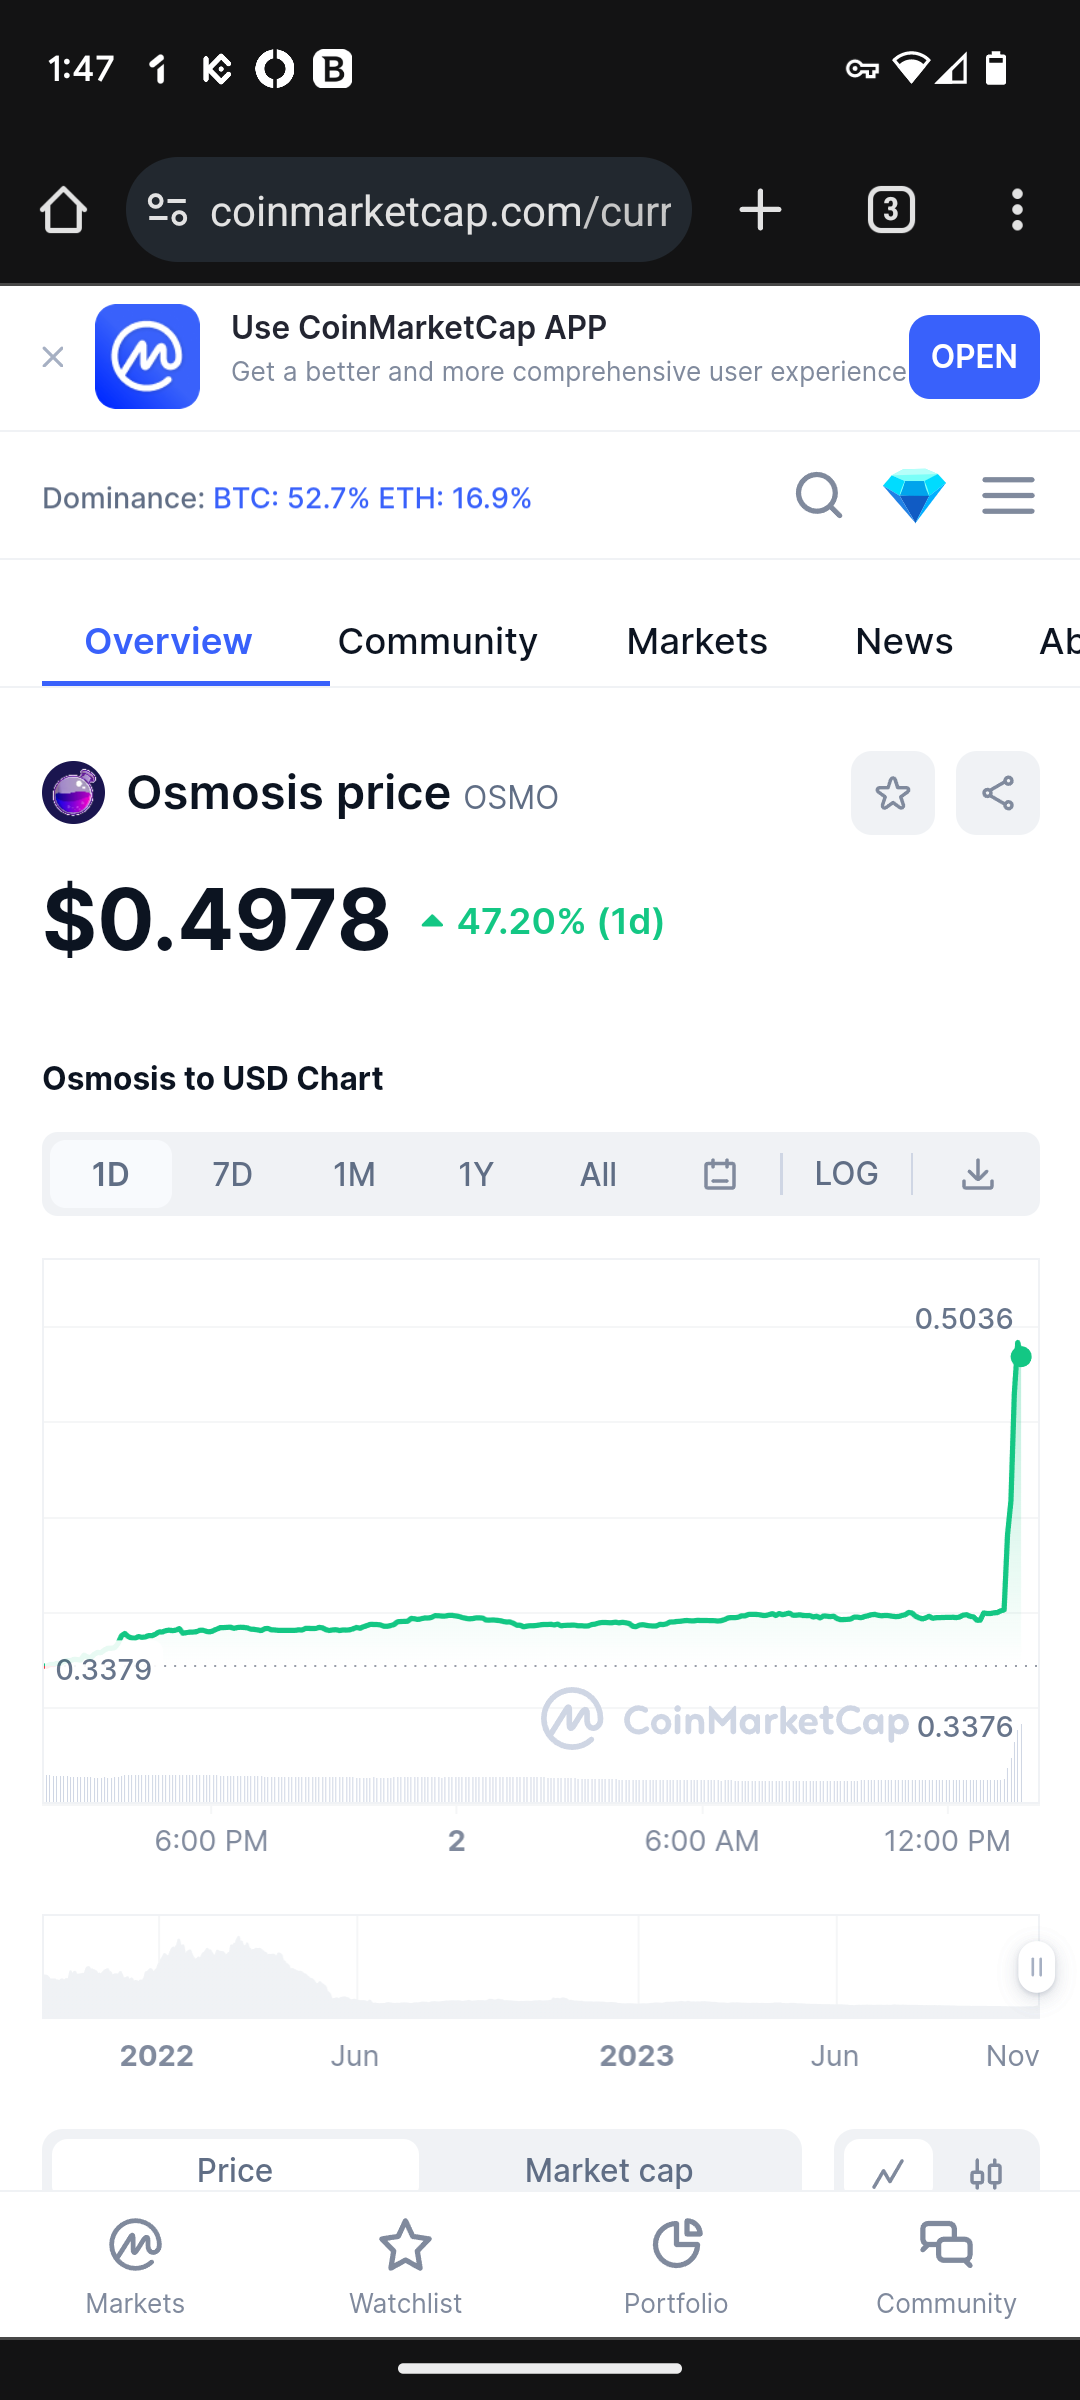Image resolution: width=1080 pixels, height=2400 pixels.
Task: Open browser tab switcher showing 3
Action: (891, 210)
